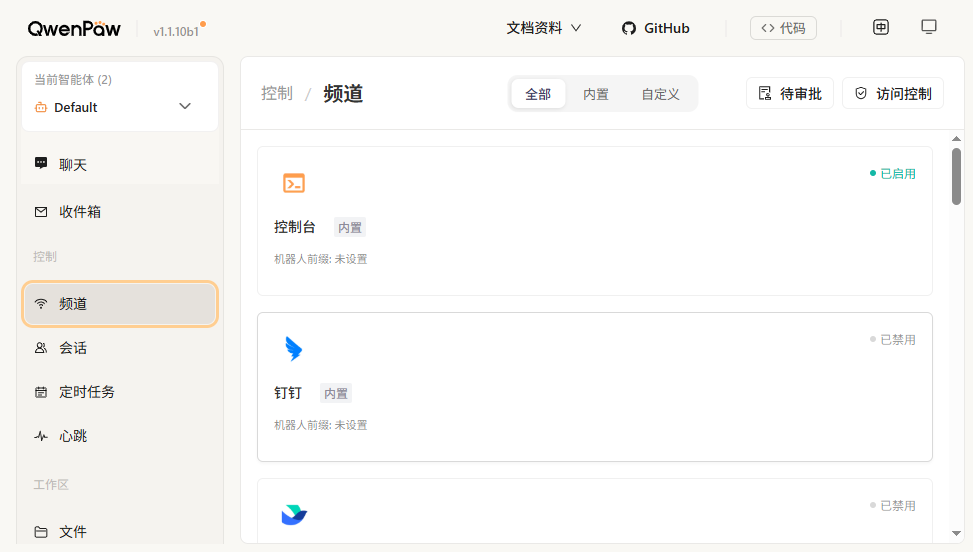The image size is (973, 552).
Task: Click the 访问控制 button
Action: coord(893,93)
